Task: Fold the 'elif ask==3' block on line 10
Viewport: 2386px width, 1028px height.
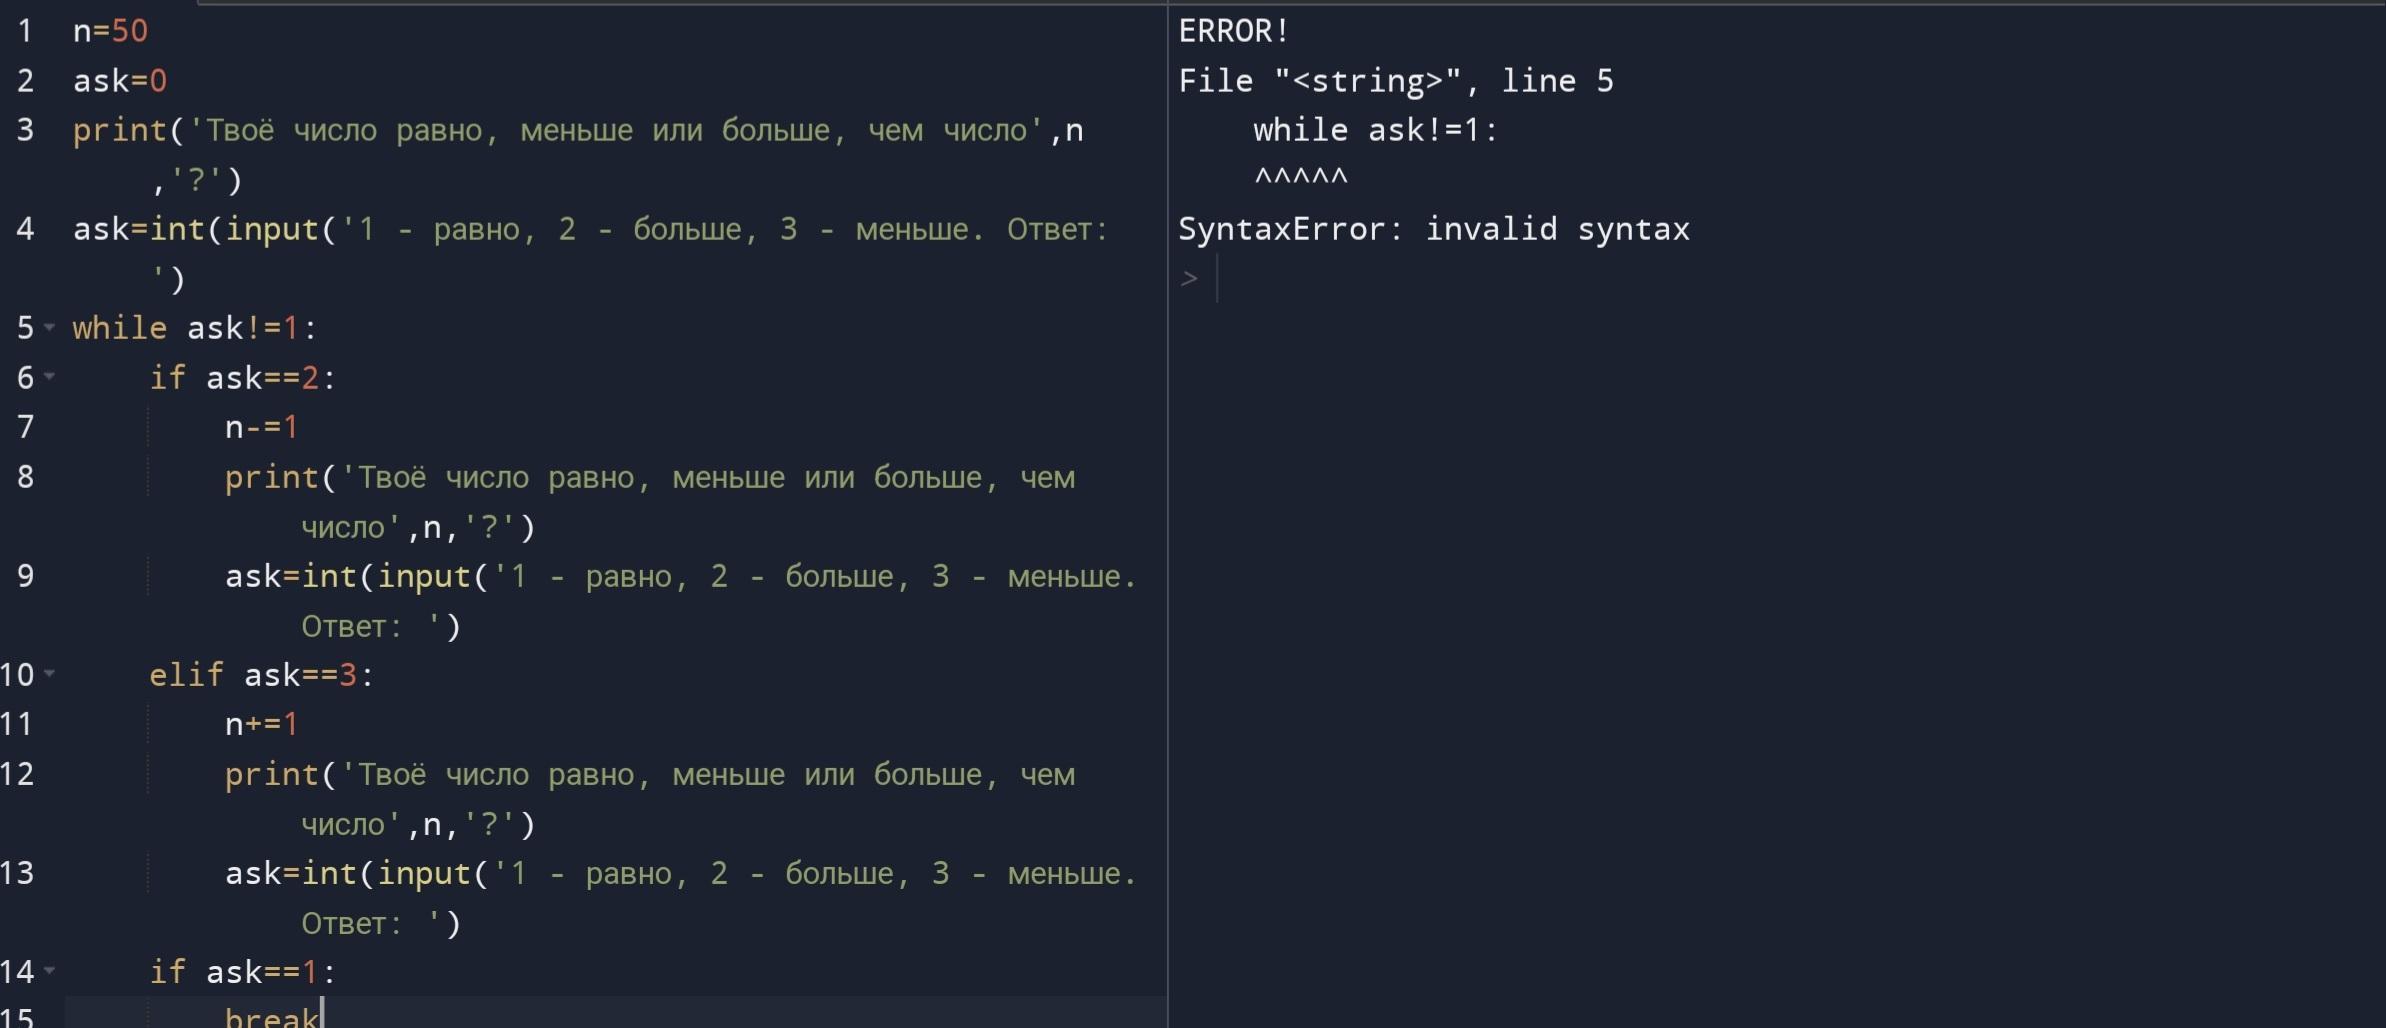Action: pos(49,674)
